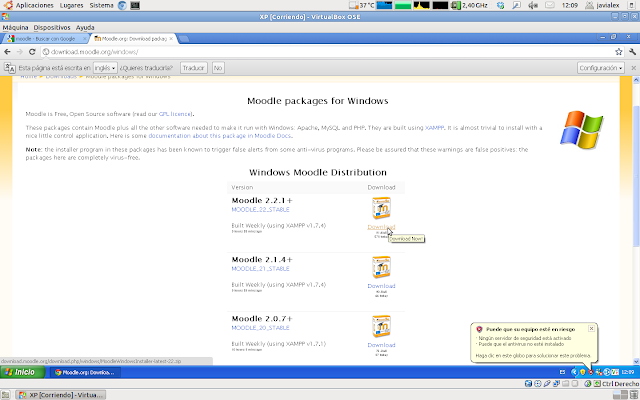Select the Moodle.org taskbar button in XP

pos(85,372)
